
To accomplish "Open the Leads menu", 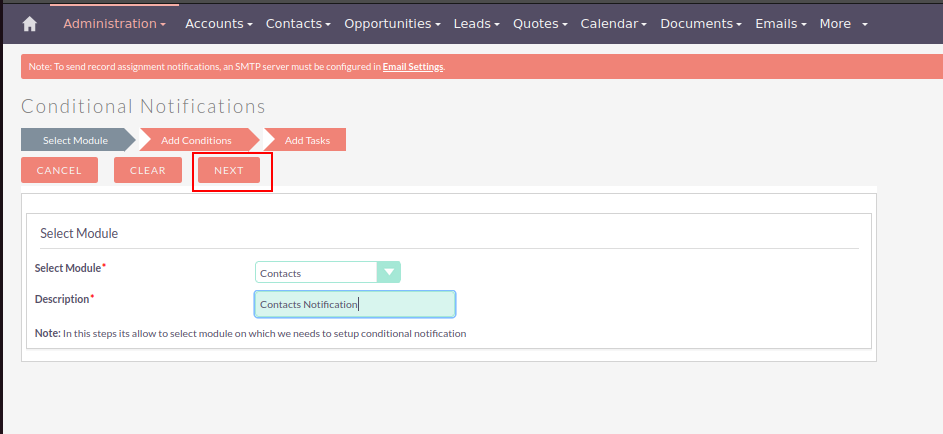I will 478,23.
